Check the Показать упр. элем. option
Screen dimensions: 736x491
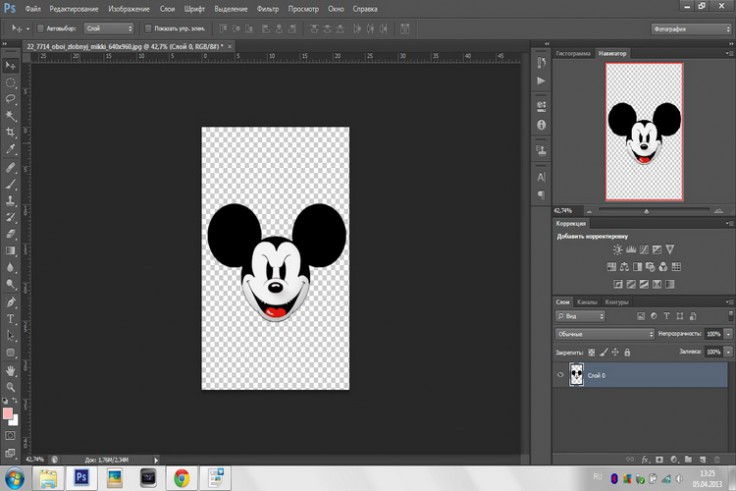click(148, 28)
